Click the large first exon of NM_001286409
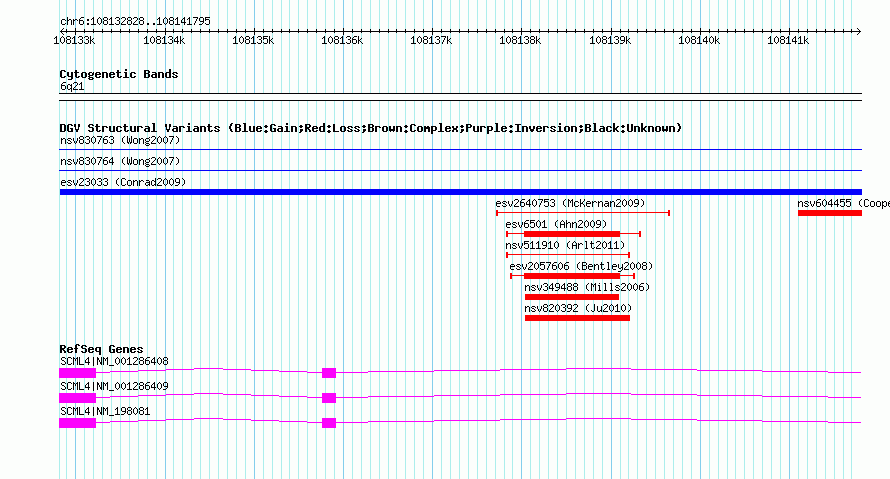 78,398
